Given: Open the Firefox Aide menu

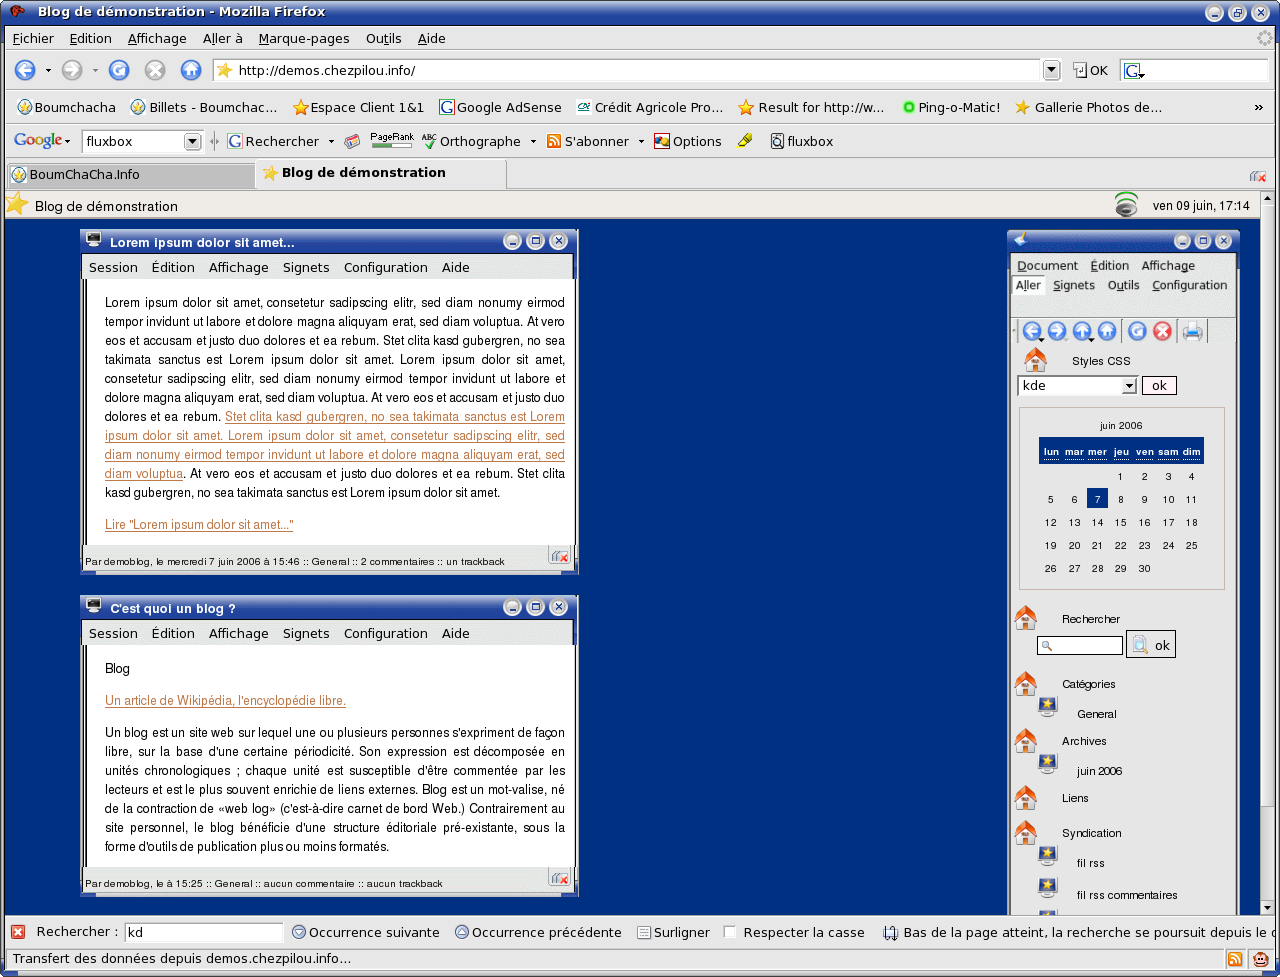Looking at the screenshot, I should coord(432,38).
